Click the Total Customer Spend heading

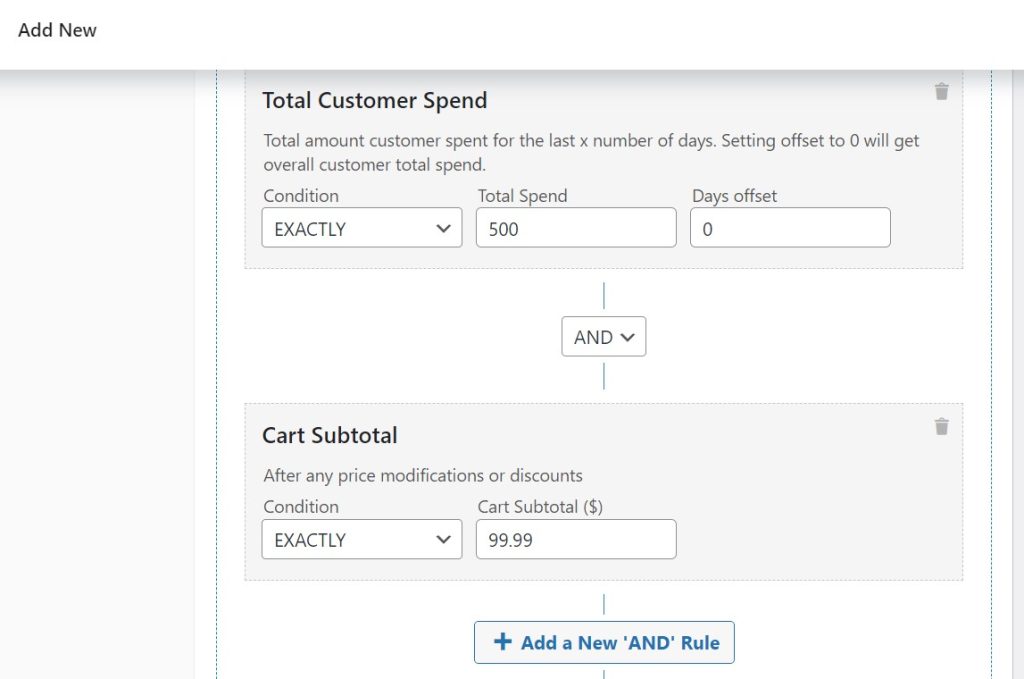click(x=375, y=101)
